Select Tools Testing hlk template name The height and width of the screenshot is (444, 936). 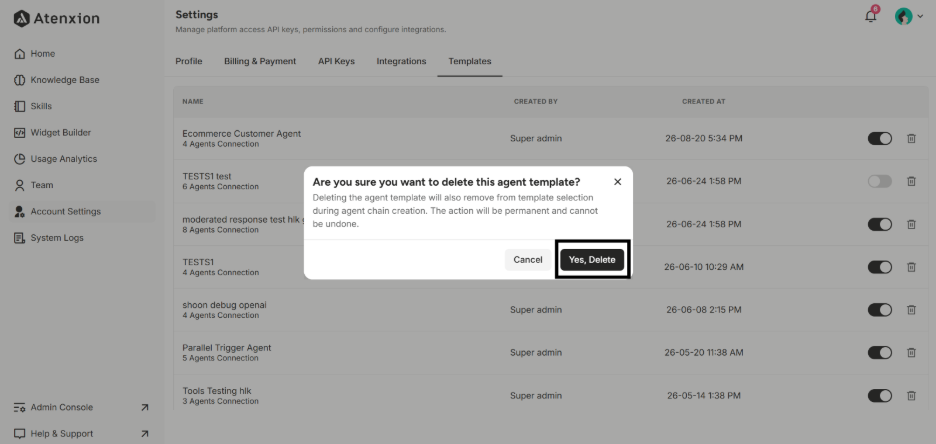point(217,391)
